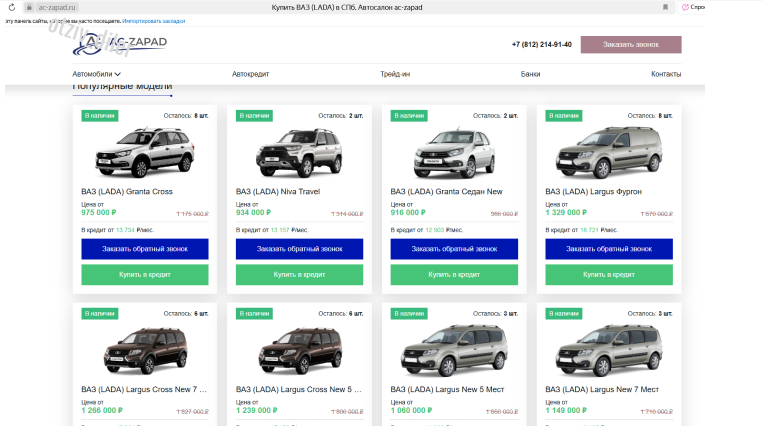Viewport: 762px width, 426px height.
Task: Buy Granta Седан New on credit
Action: [454, 274]
